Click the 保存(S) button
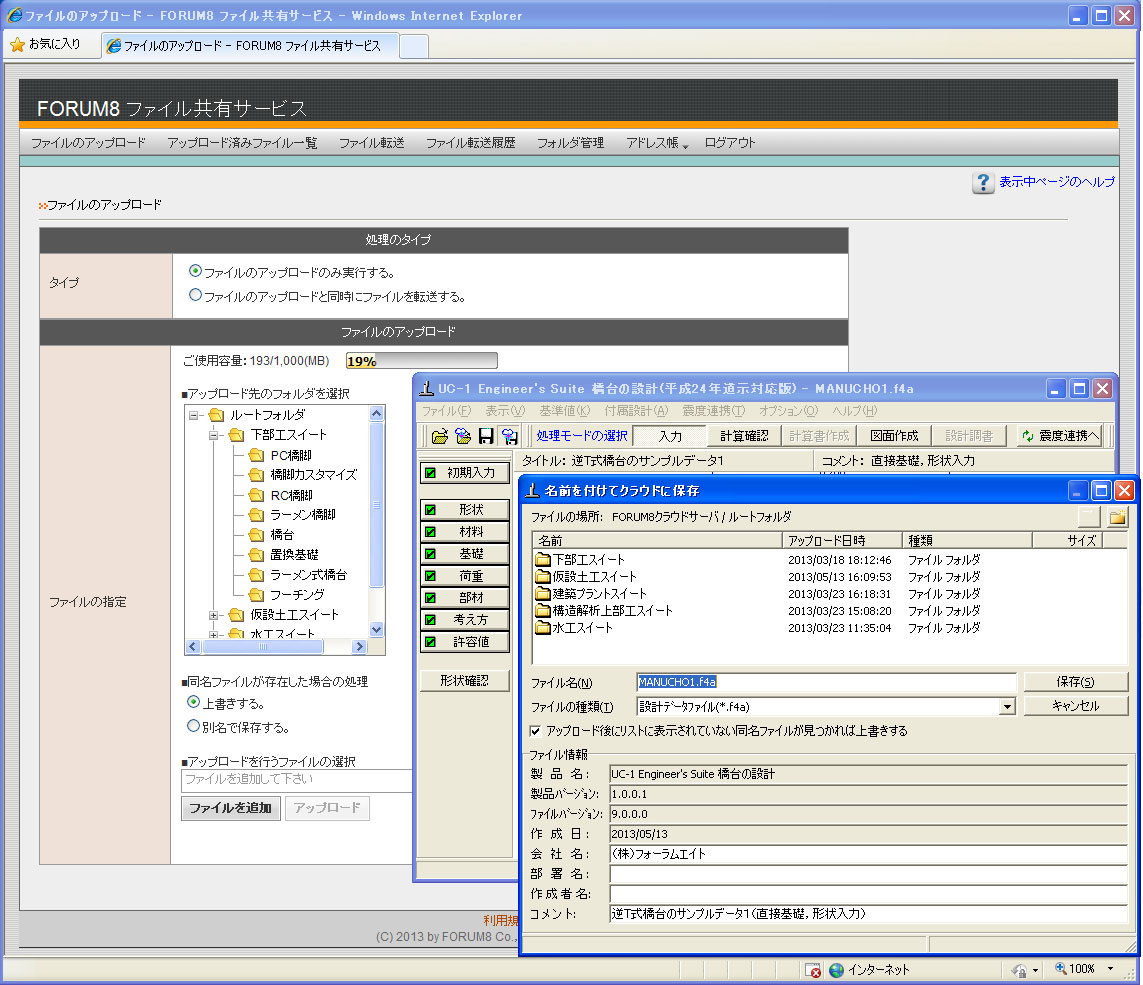This screenshot has height=985, width=1143. point(1075,682)
